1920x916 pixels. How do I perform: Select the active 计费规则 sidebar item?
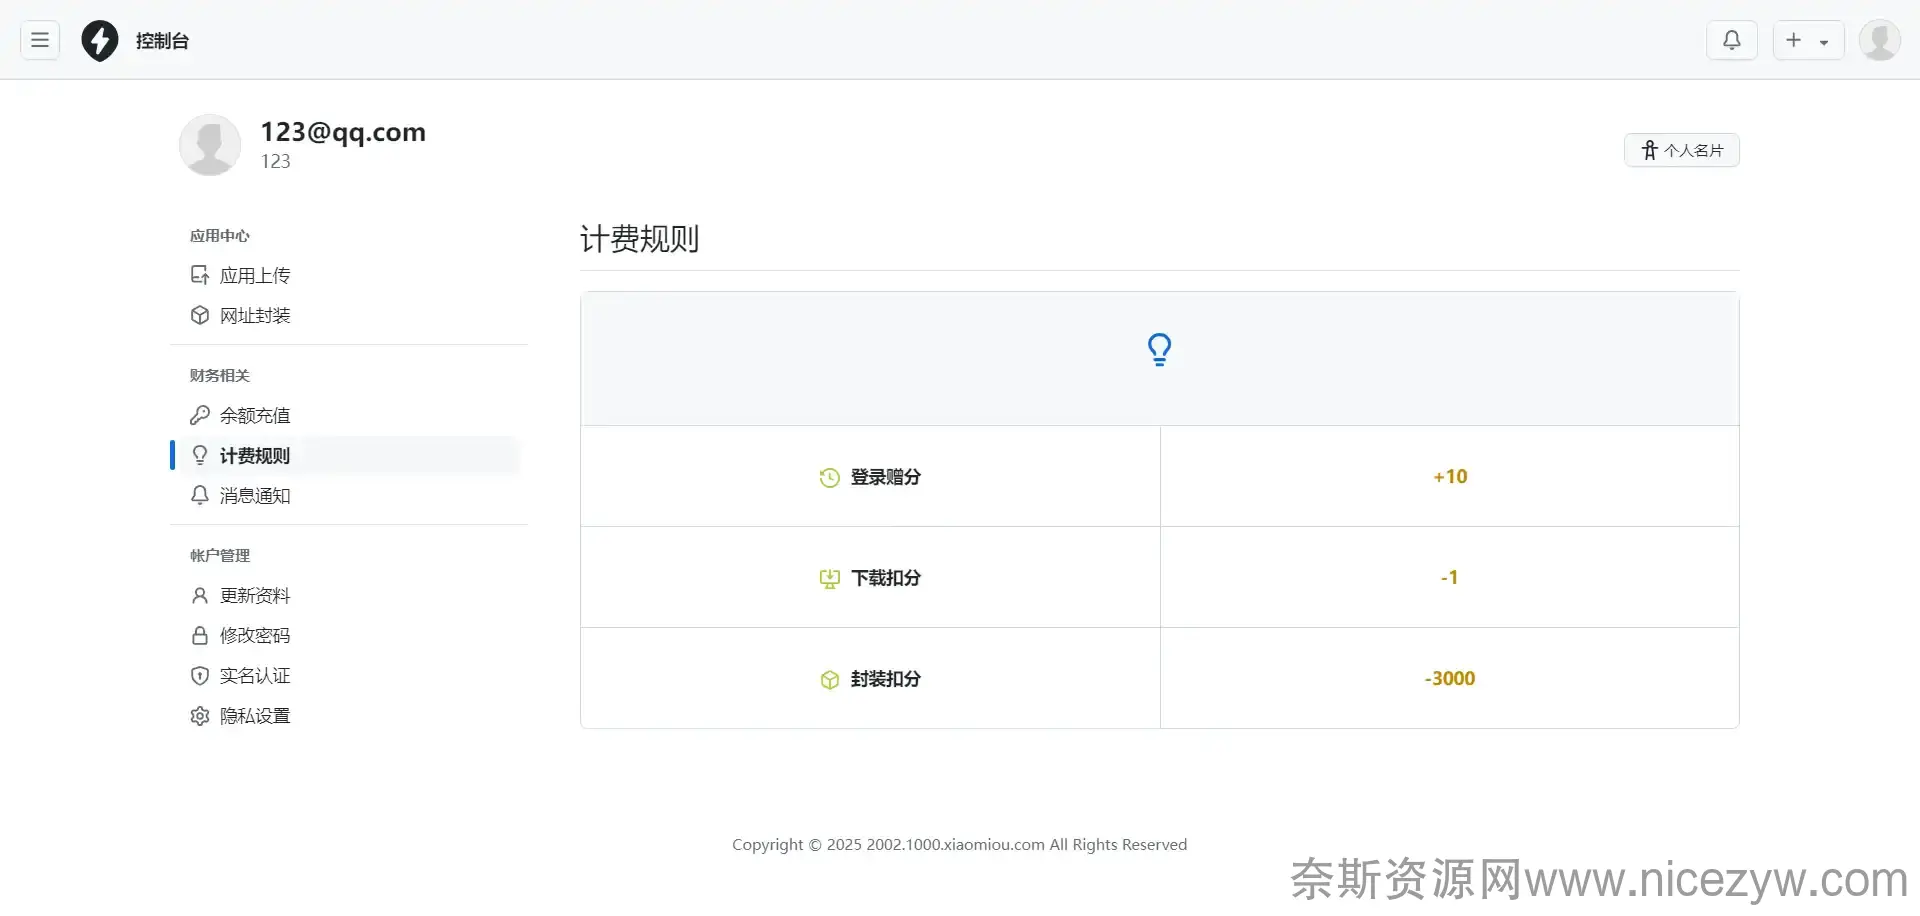(x=254, y=455)
